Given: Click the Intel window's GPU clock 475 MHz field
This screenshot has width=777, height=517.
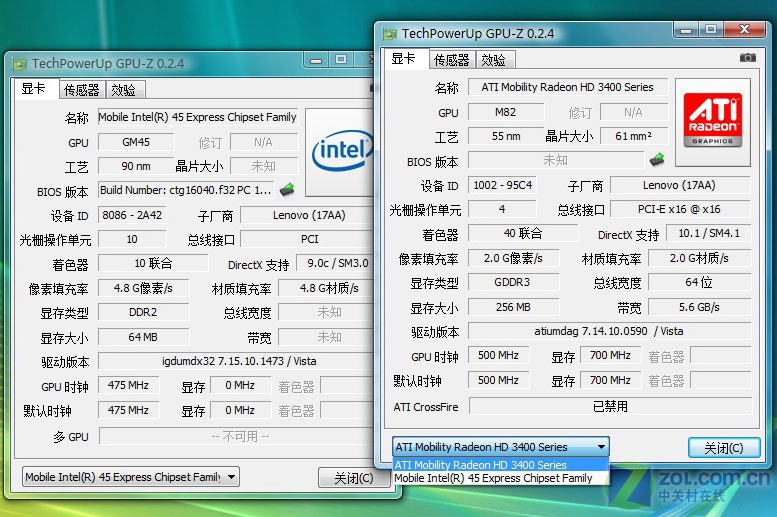Looking at the screenshot, I should pyautogui.click(x=128, y=385).
